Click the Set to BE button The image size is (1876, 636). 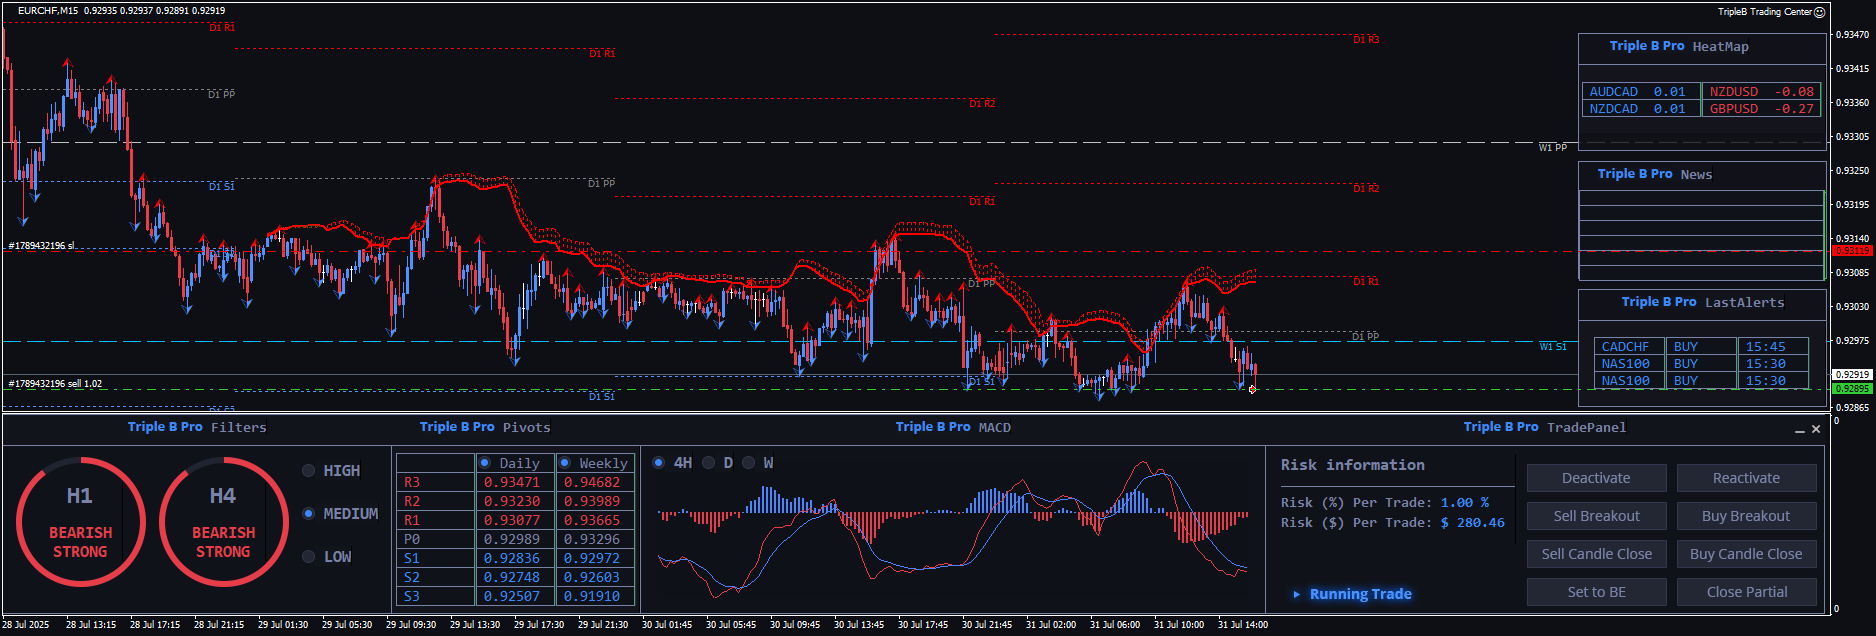tap(1596, 592)
